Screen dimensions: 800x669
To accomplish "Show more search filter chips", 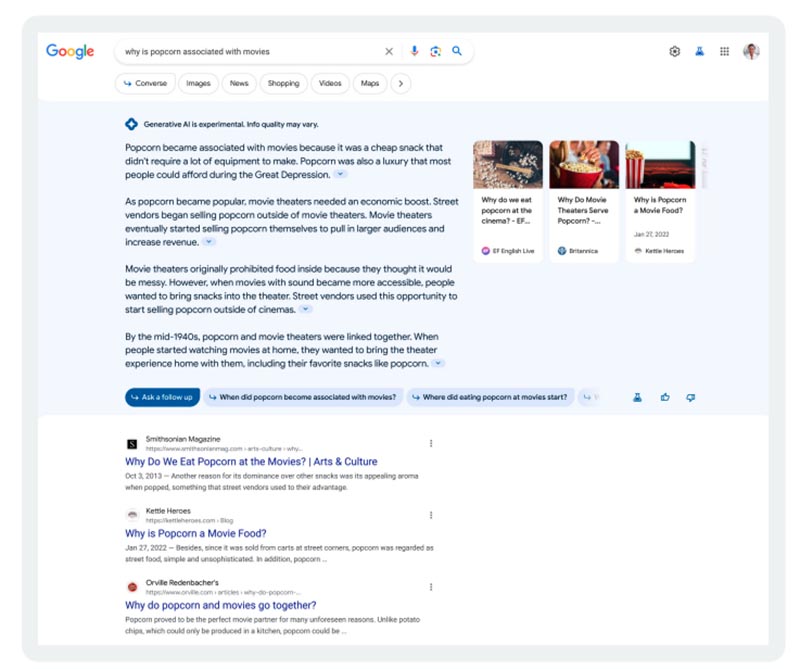I will (x=400, y=84).
